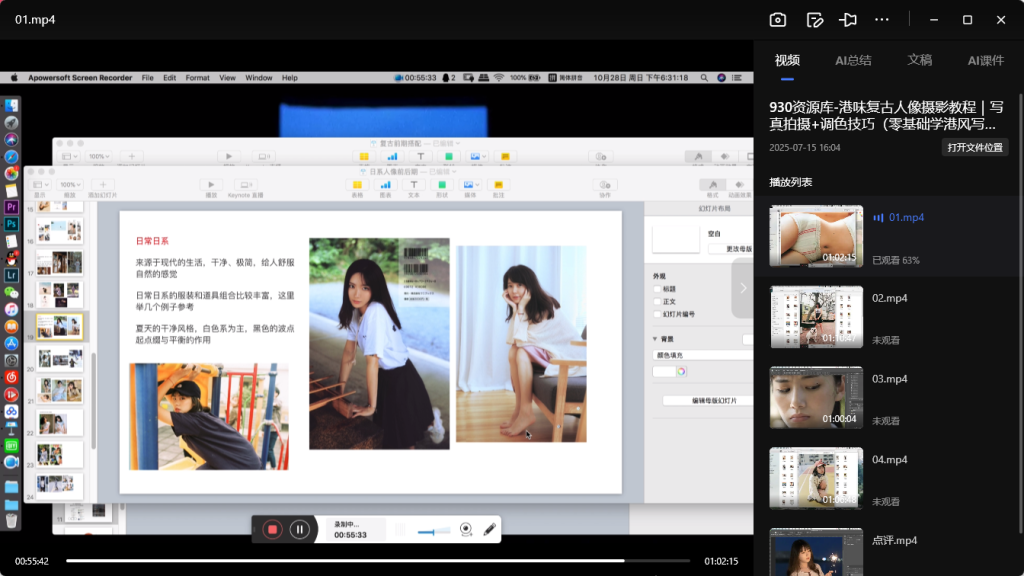Check the 标题 checkbox in the inspector
This screenshot has width=1024, height=576.
(x=657, y=288)
